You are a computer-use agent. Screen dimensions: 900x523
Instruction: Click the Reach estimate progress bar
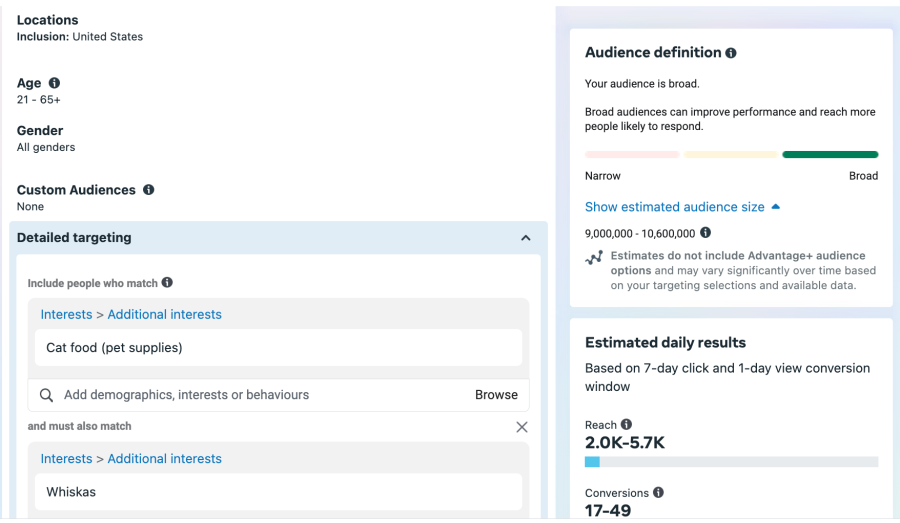731,462
